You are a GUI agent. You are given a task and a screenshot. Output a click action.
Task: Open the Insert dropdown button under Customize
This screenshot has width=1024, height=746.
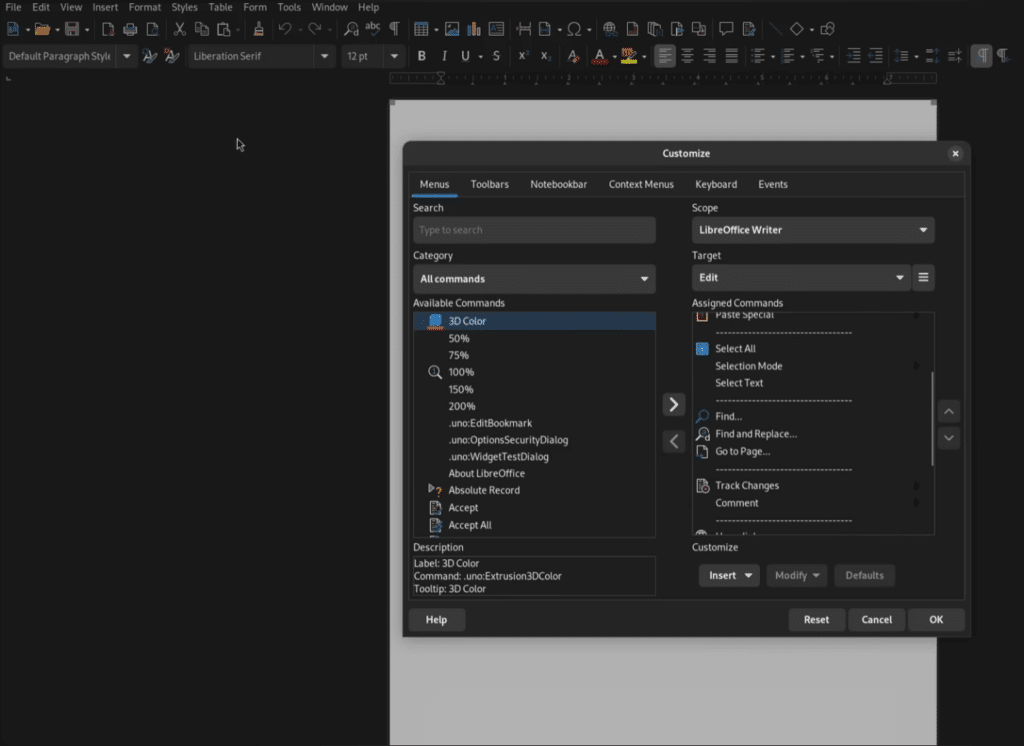729,576
